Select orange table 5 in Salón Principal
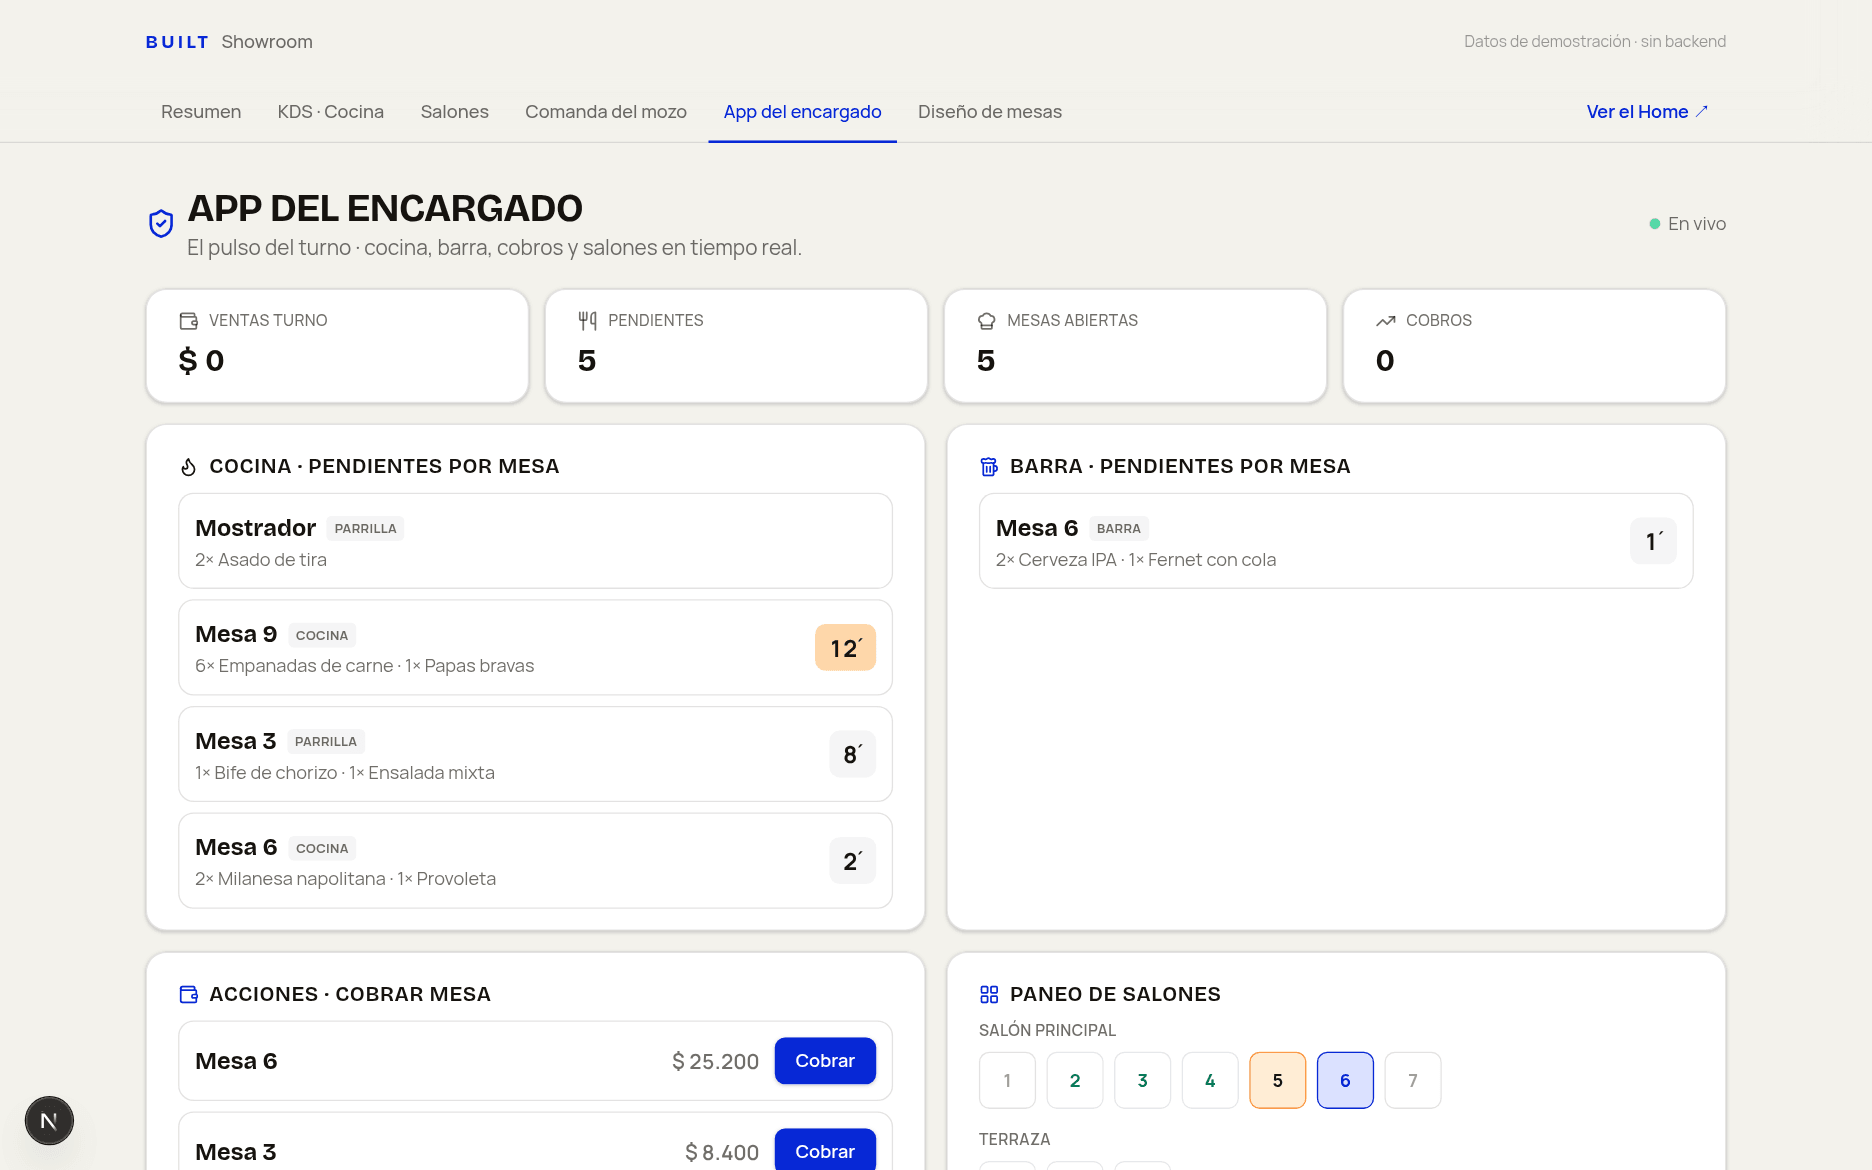 pos(1277,1080)
